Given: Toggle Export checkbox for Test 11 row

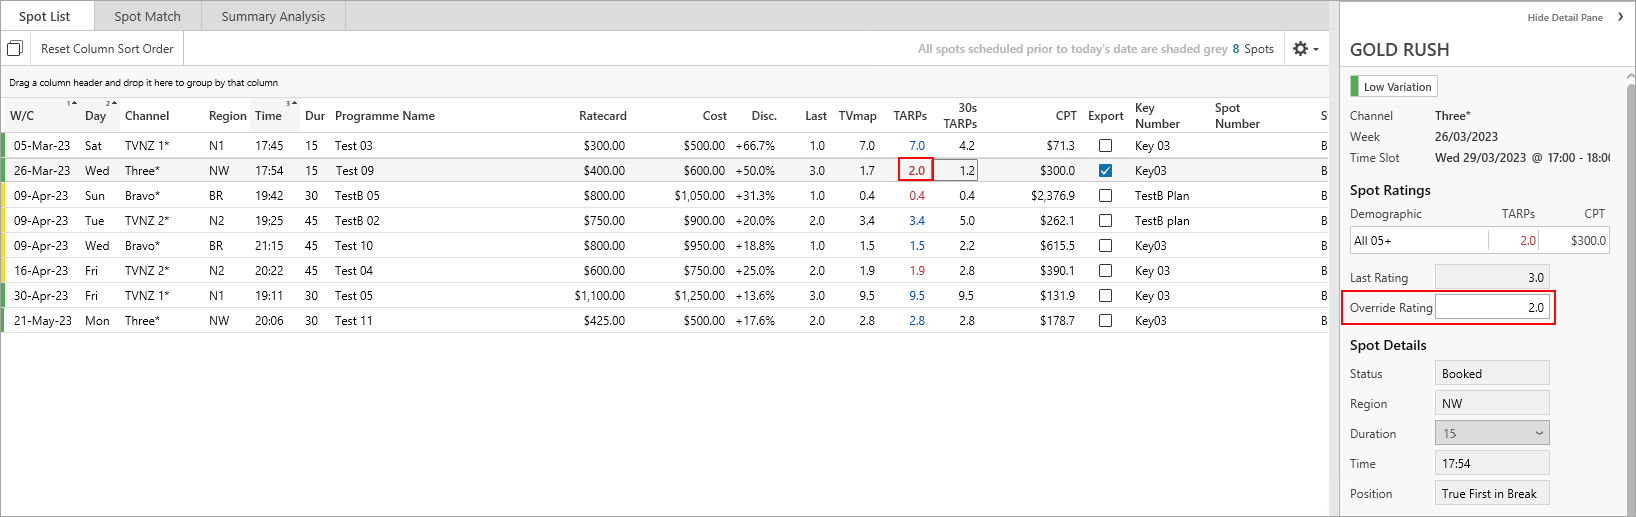Looking at the screenshot, I should pyautogui.click(x=1105, y=321).
